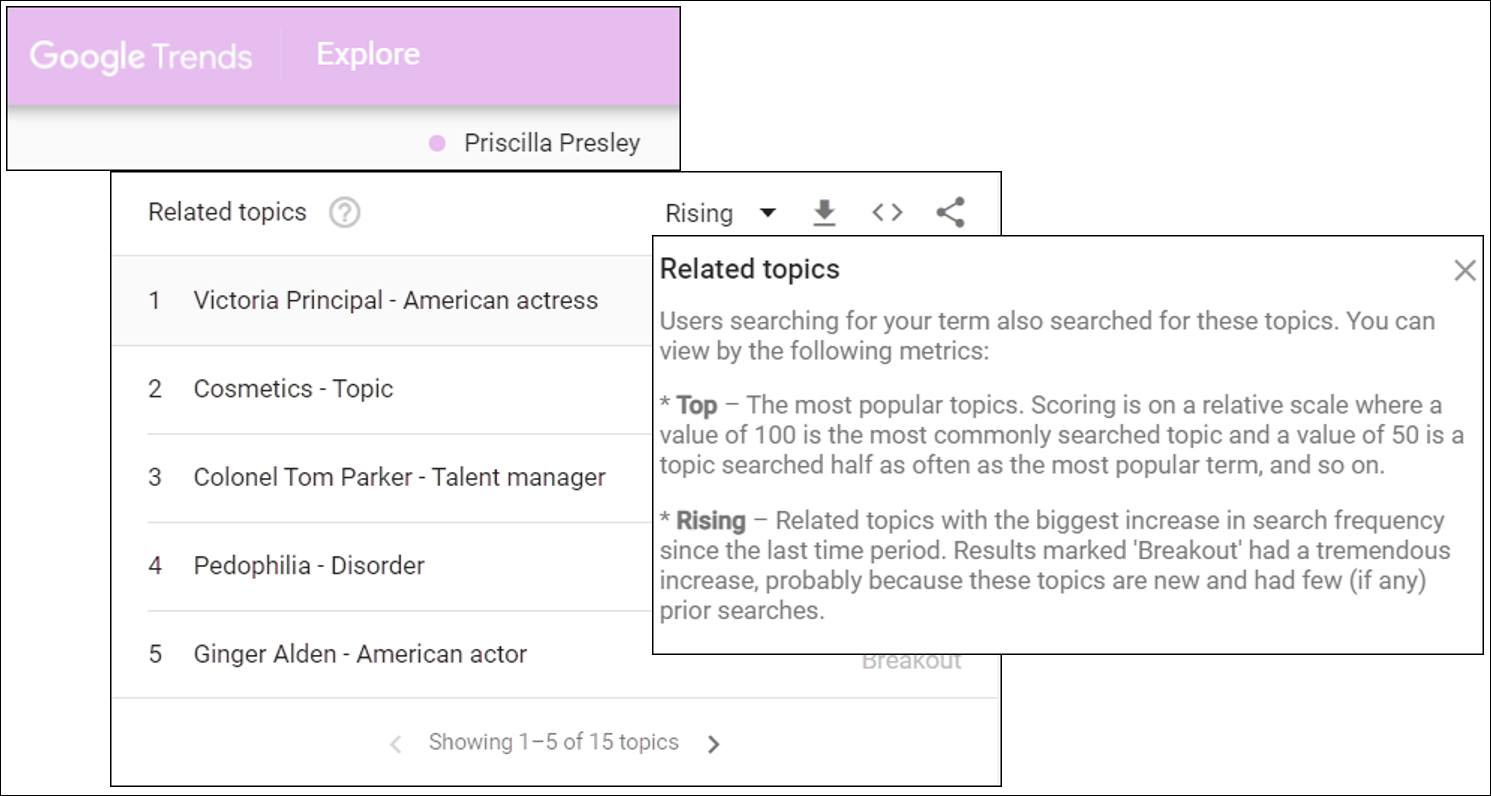Click the share icon in Related topics panel
1491x796 pixels.
[x=948, y=212]
